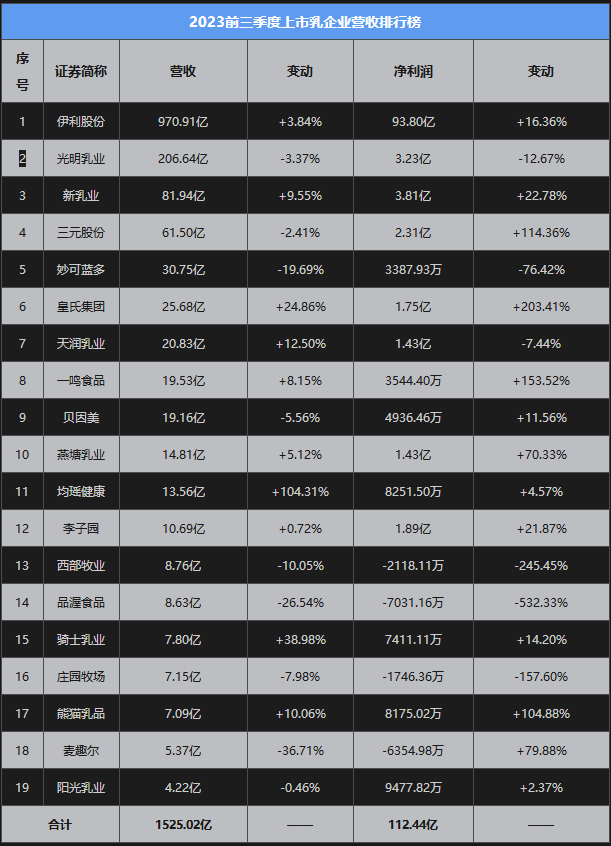
Task: Click 品渥食品 profit change -532.33%
Action: 541,602
